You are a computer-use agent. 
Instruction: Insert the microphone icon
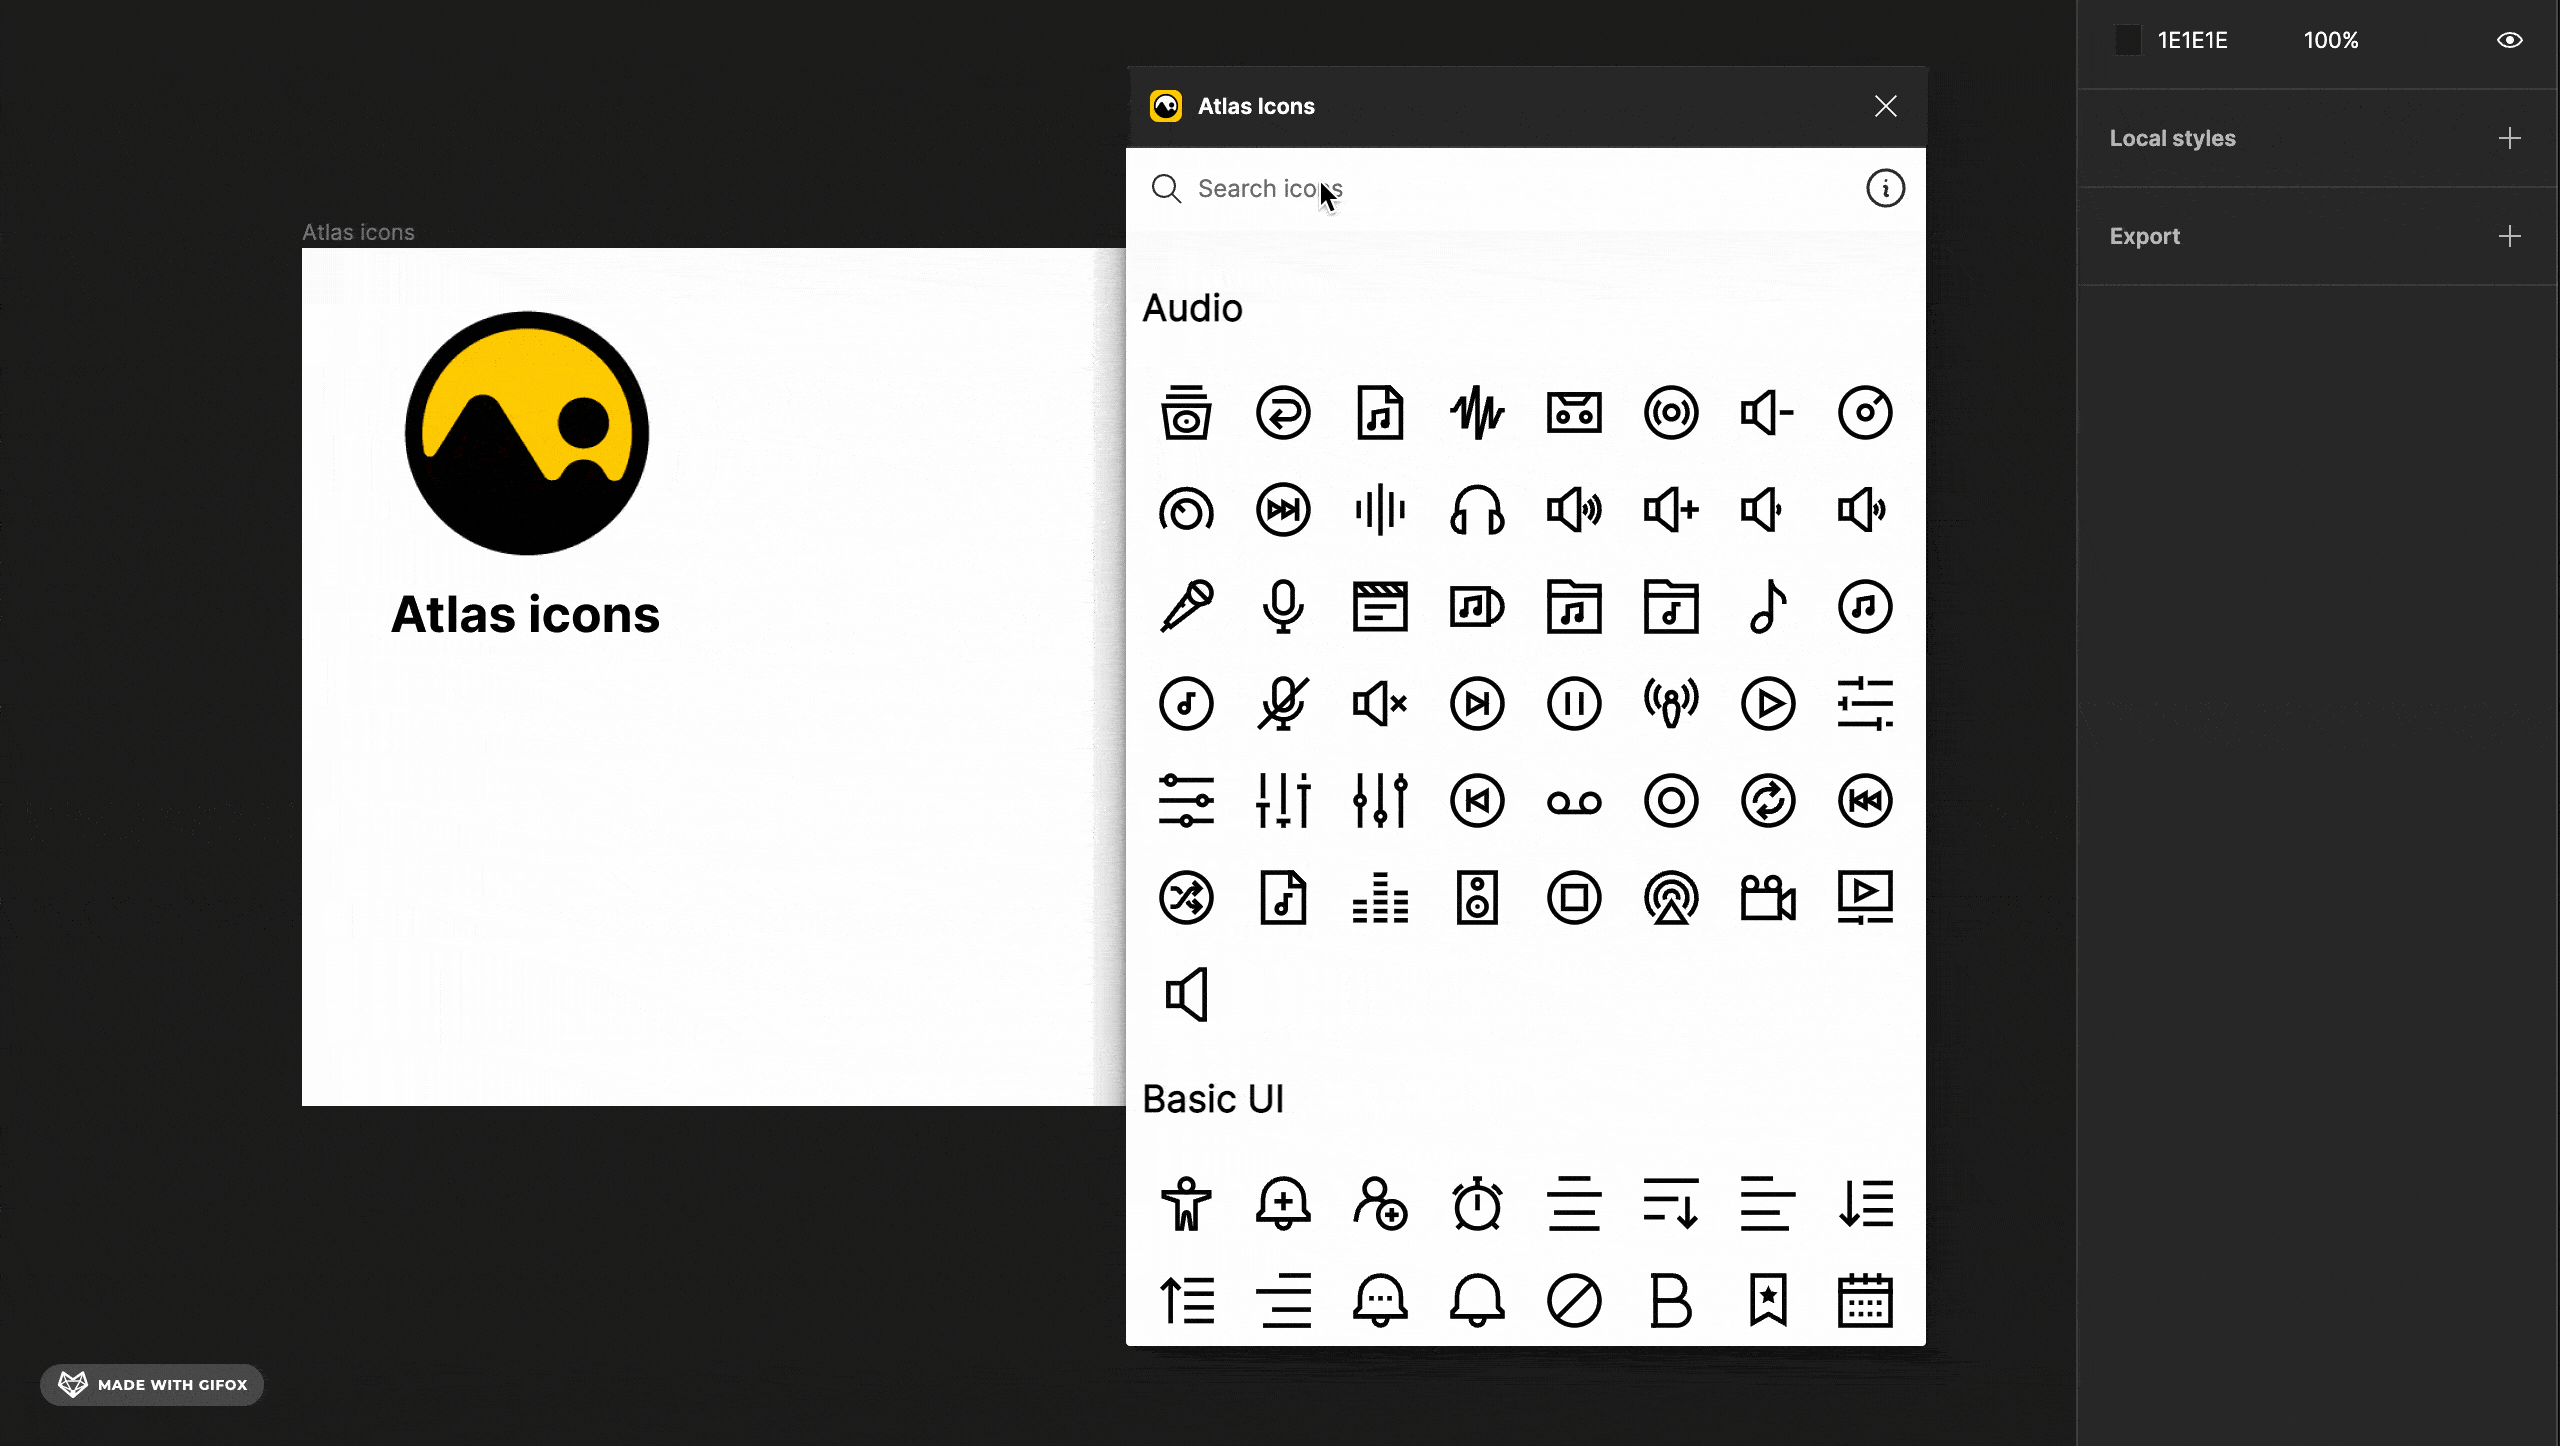(1283, 607)
